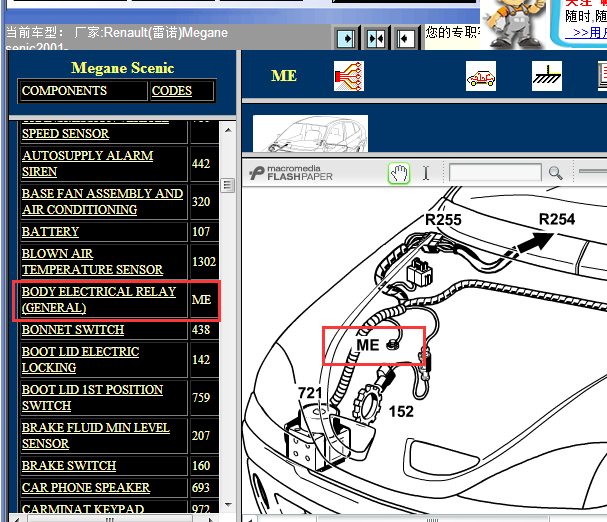Click code 320 cell
Screen dimensions: 607x522
tap(204, 201)
